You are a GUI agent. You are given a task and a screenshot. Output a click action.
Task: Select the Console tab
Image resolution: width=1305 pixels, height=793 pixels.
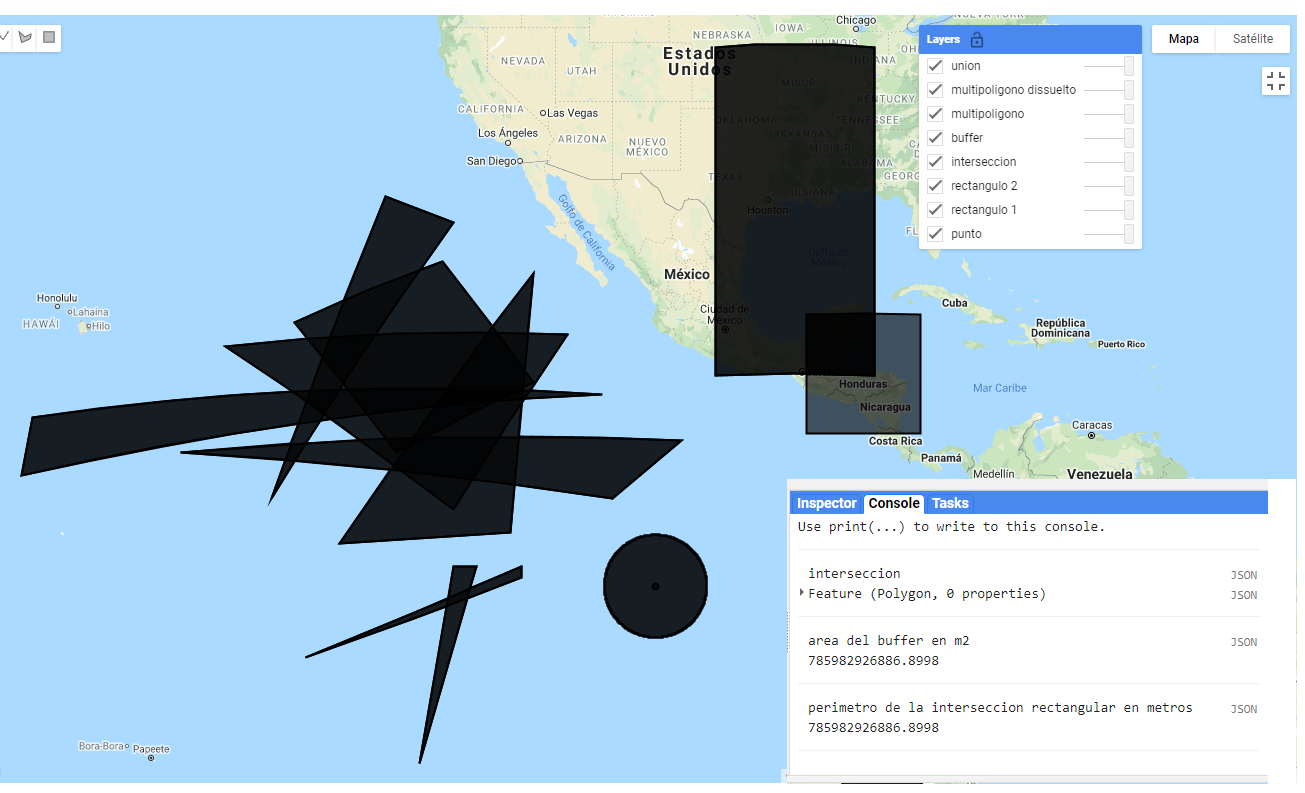coord(894,503)
